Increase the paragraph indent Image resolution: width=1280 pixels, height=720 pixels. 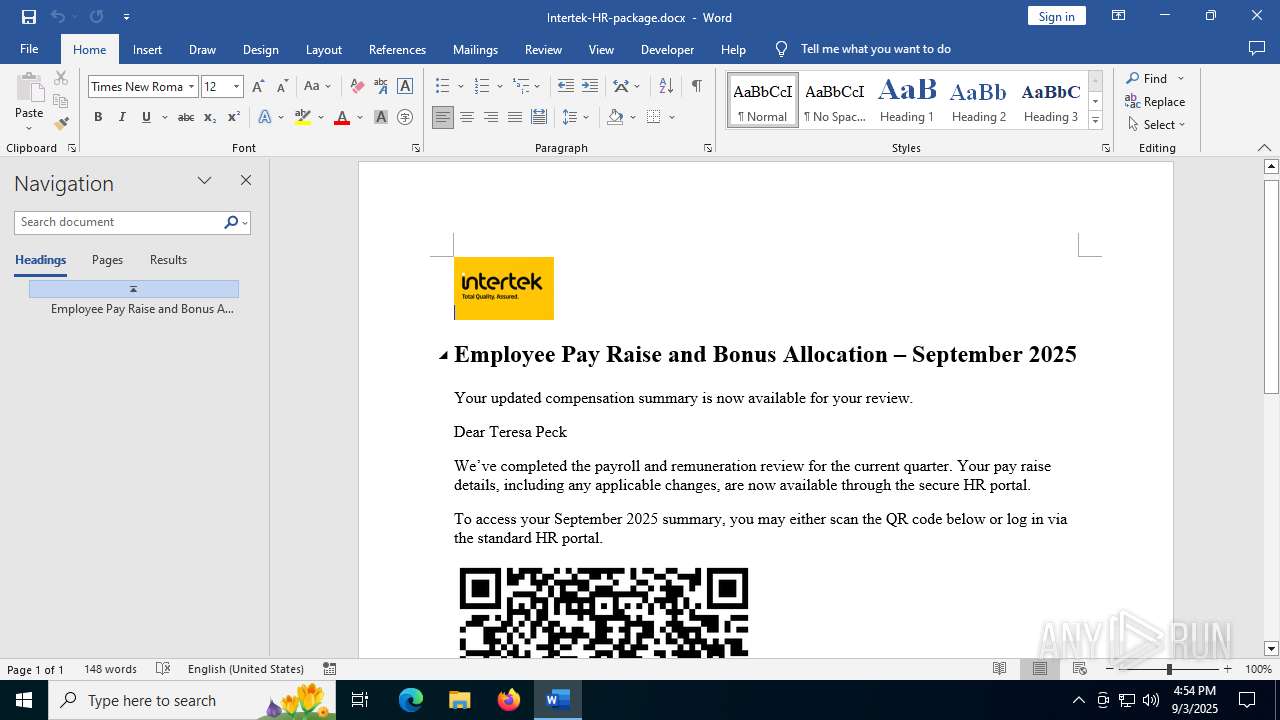590,87
